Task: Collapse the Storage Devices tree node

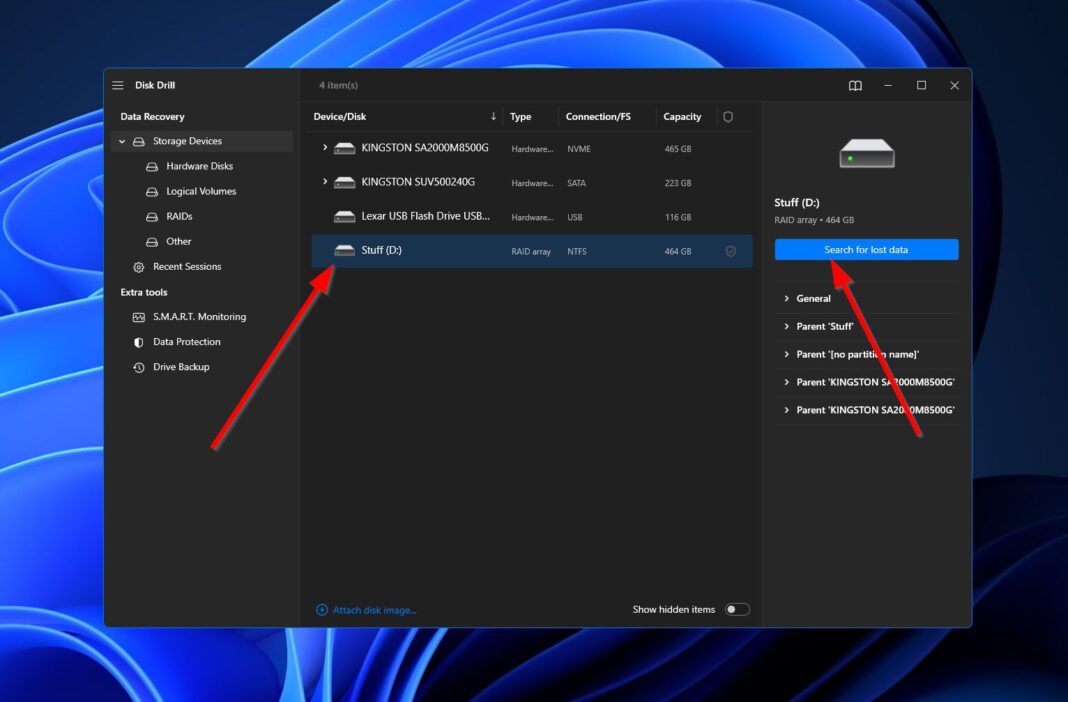Action: pyautogui.click(x=123, y=142)
